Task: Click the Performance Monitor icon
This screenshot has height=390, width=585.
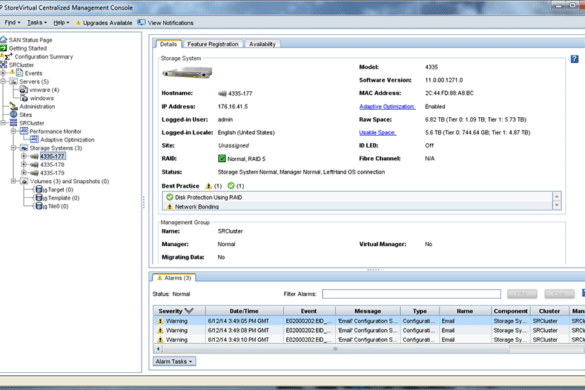Action: [x=24, y=131]
